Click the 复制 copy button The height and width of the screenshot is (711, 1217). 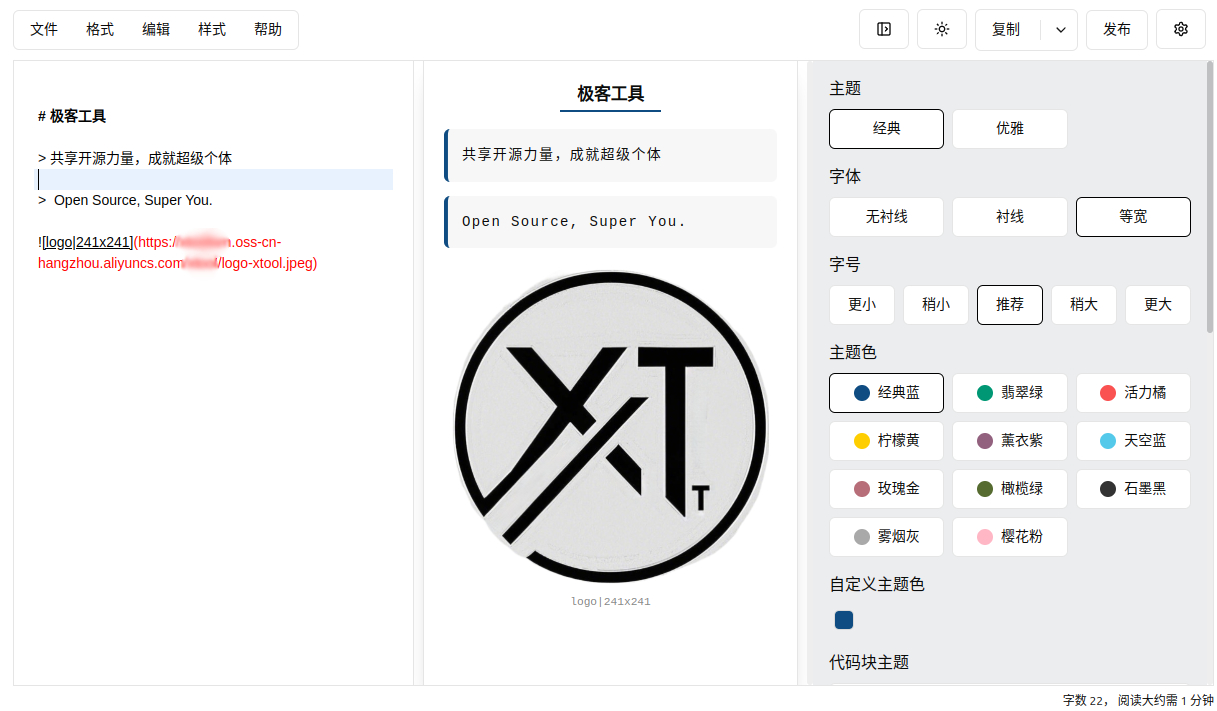tap(1007, 30)
